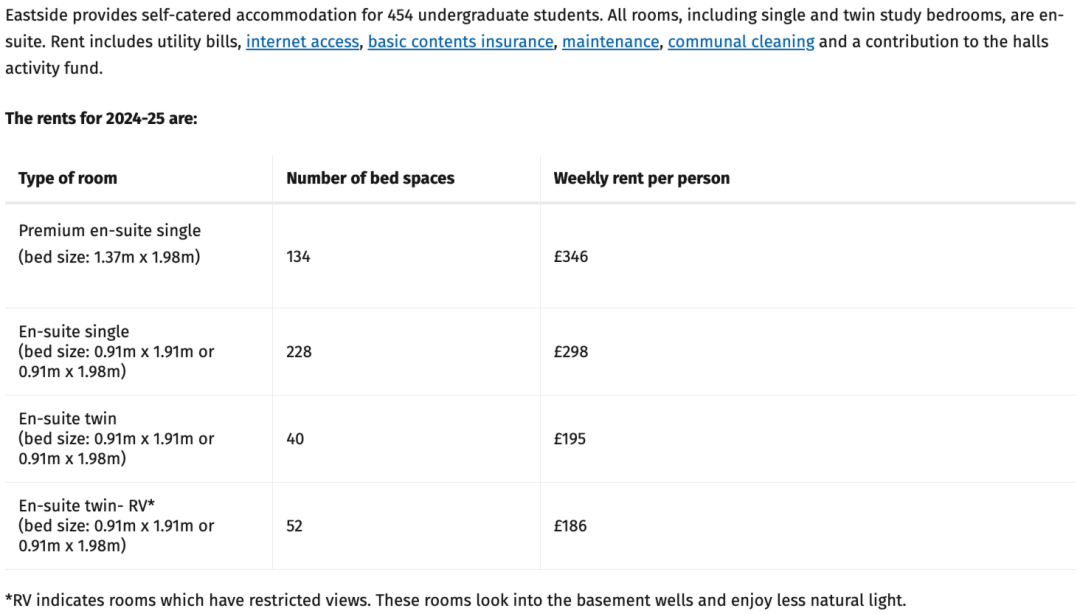
Task: Click the rents for 2024-25 heading
Action: point(101,119)
